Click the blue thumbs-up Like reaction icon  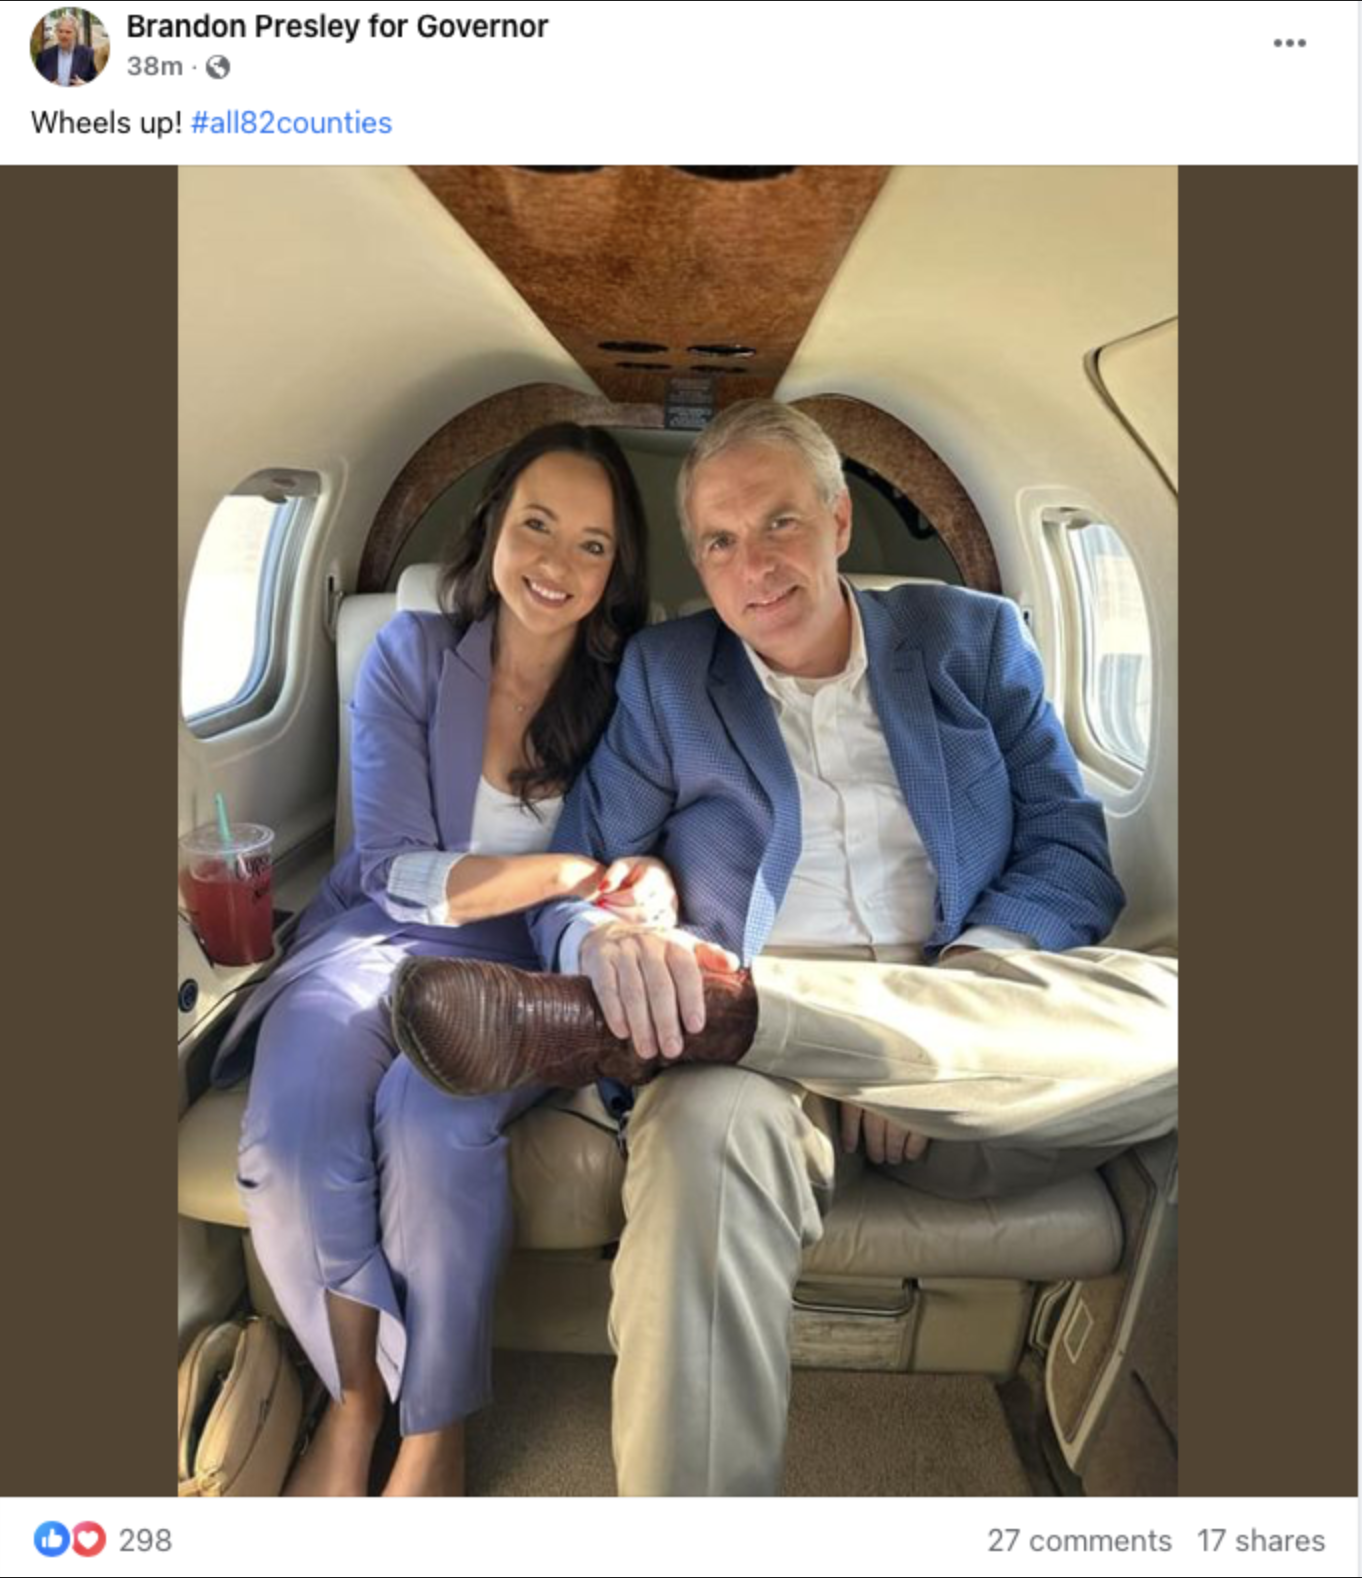click(x=52, y=1539)
